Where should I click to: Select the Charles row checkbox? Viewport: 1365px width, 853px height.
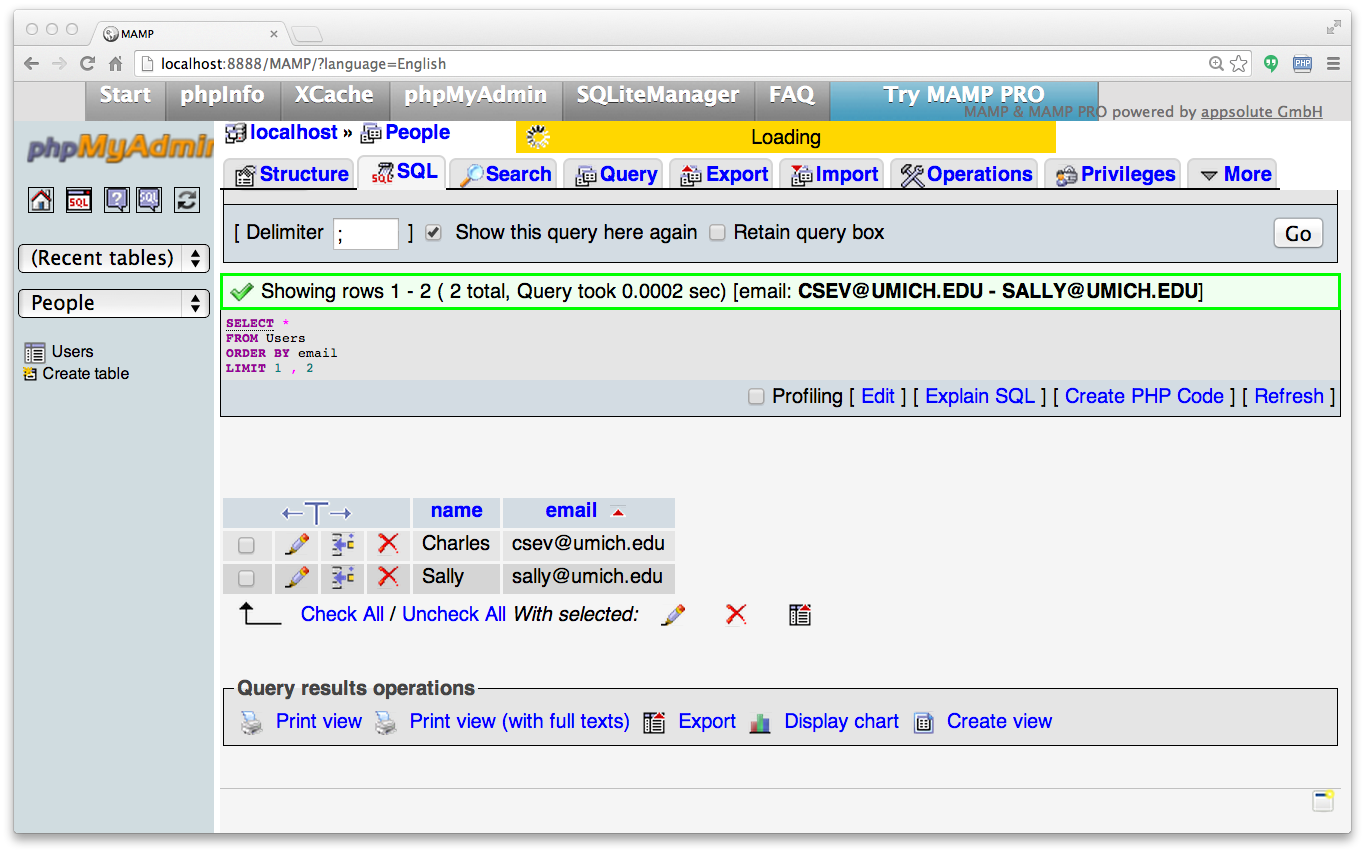tap(246, 545)
